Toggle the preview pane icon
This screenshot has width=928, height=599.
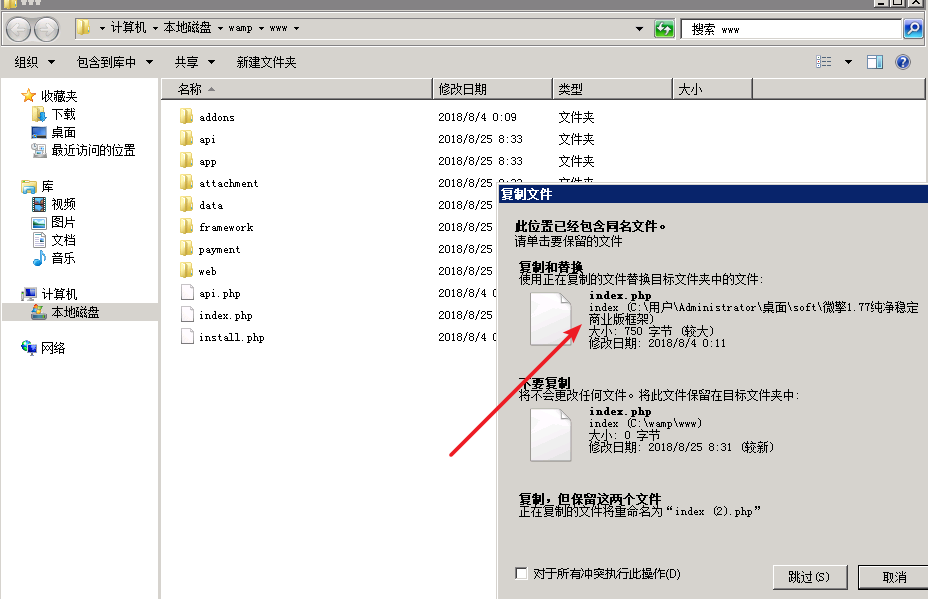[874, 61]
